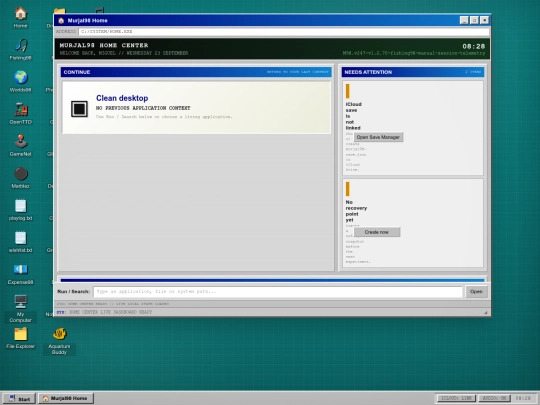Click the address bar path field

284,31
